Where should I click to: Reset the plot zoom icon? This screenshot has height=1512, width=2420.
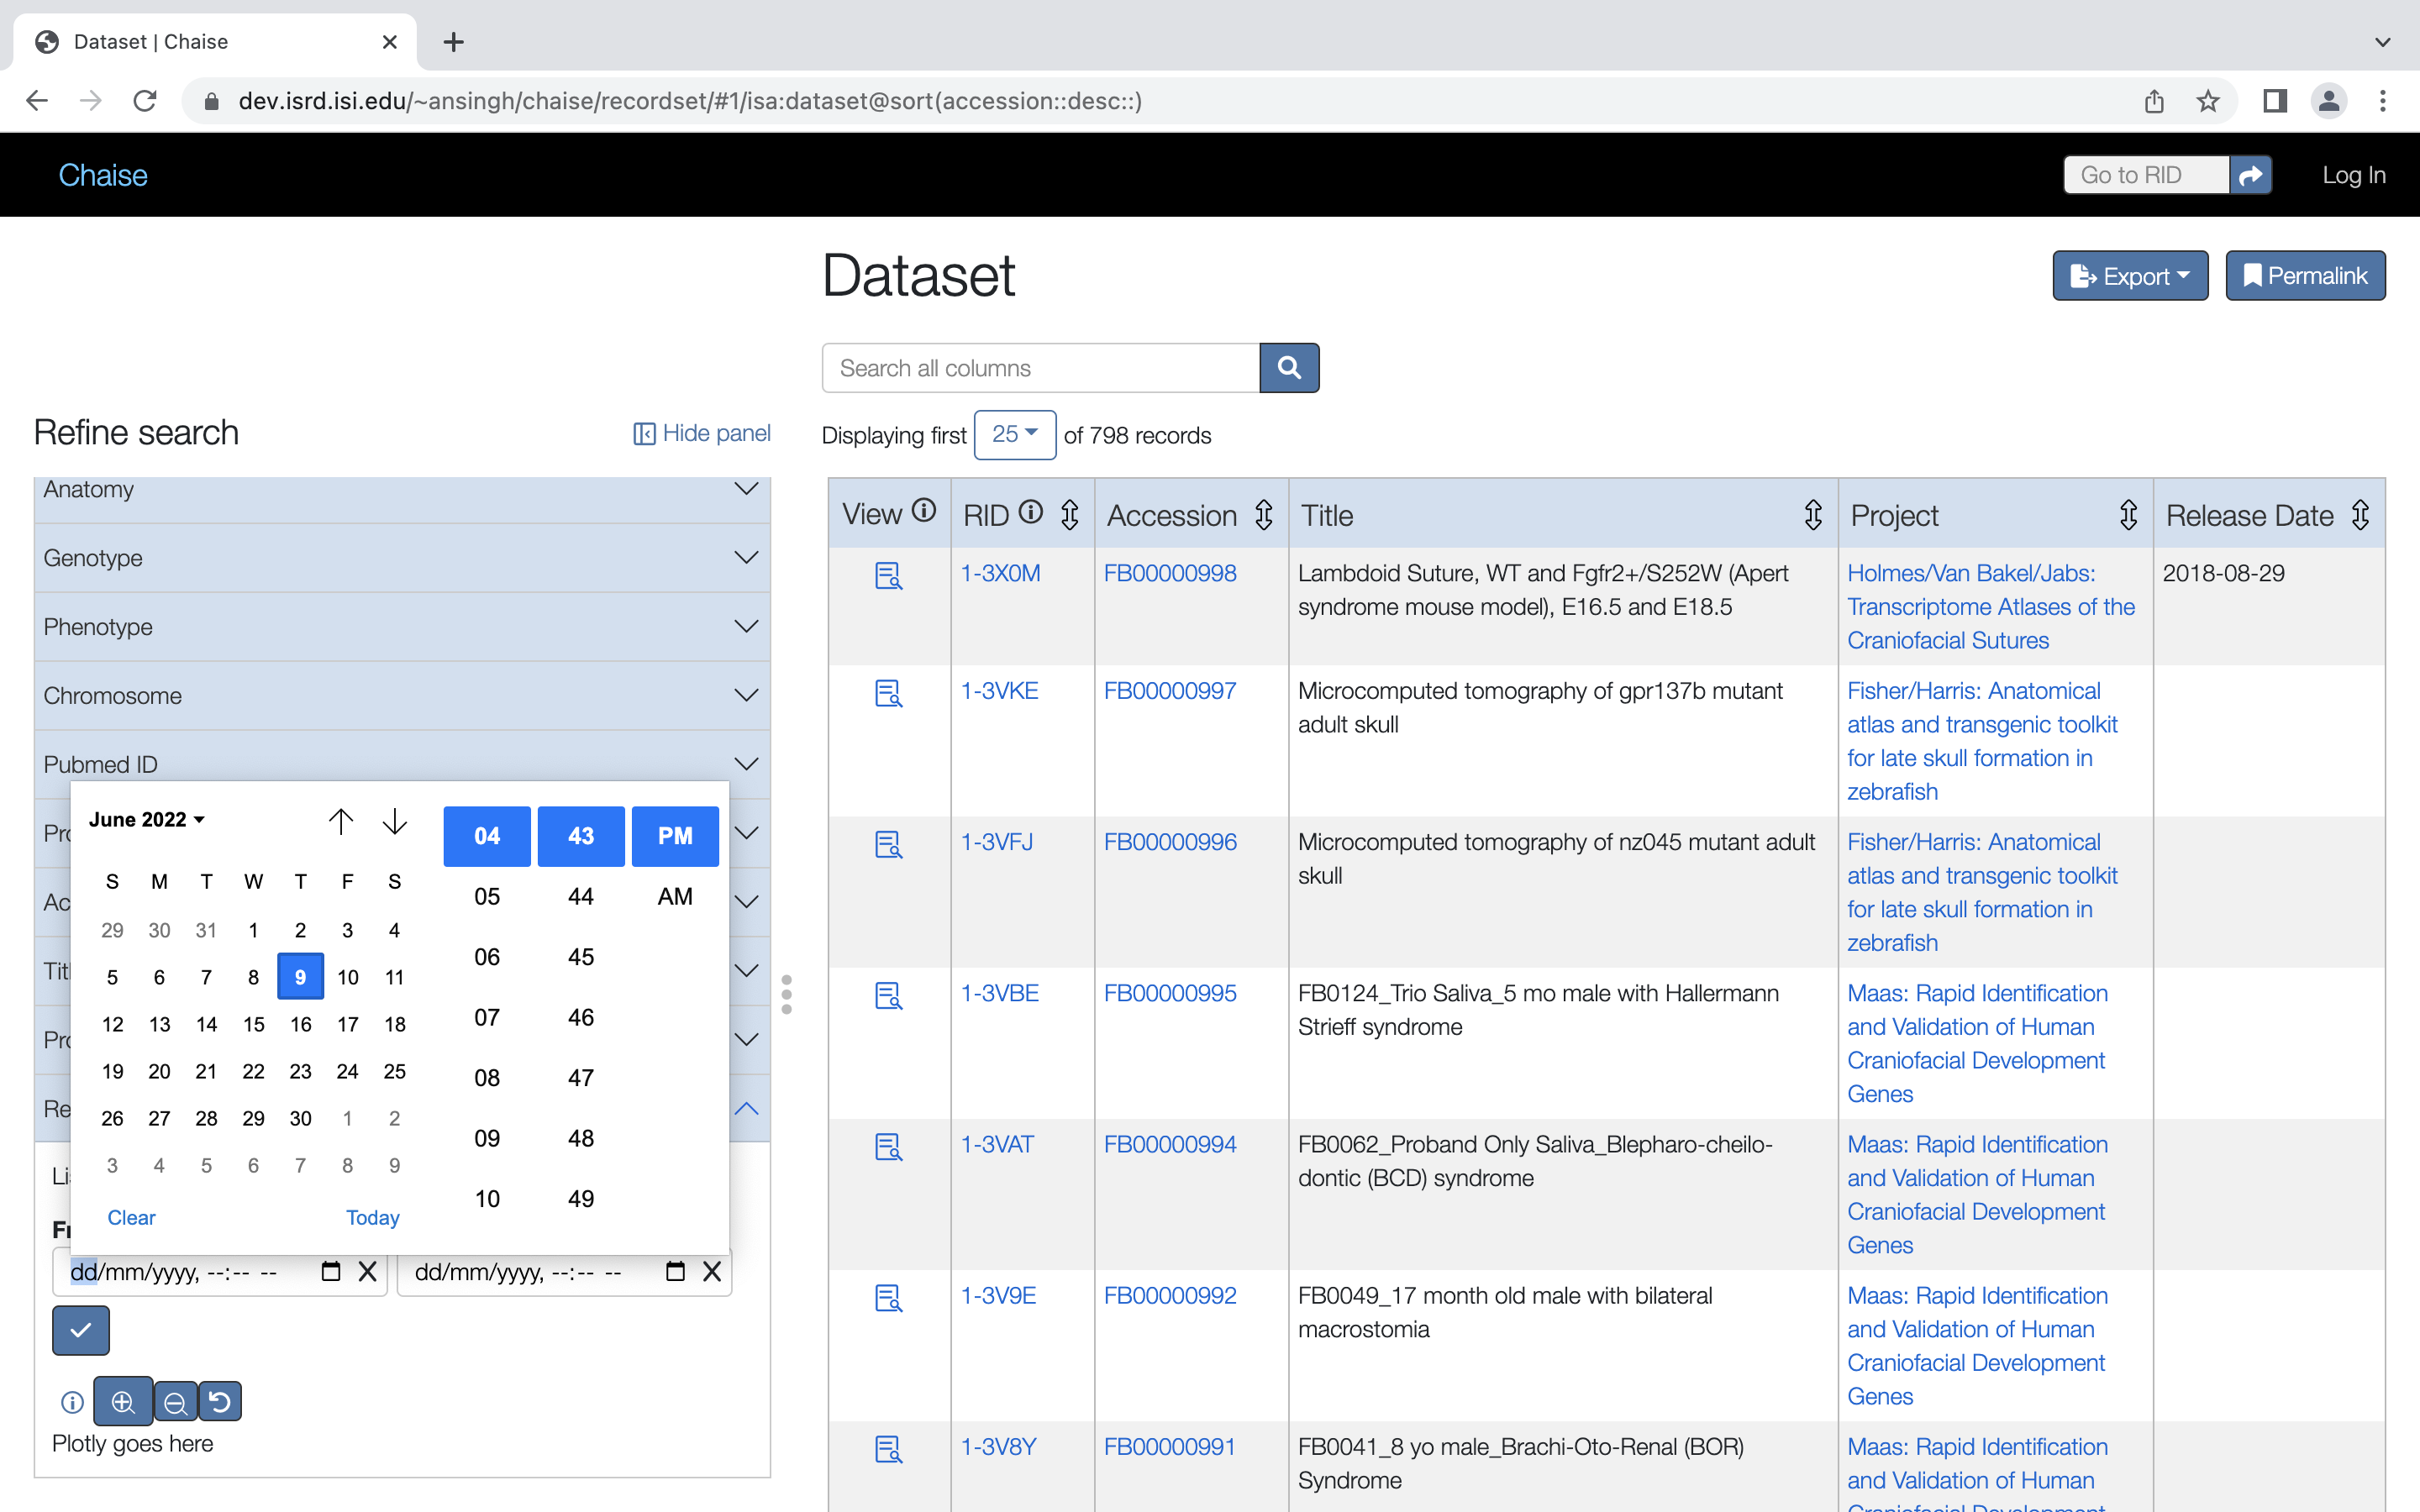click(x=220, y=1402)
